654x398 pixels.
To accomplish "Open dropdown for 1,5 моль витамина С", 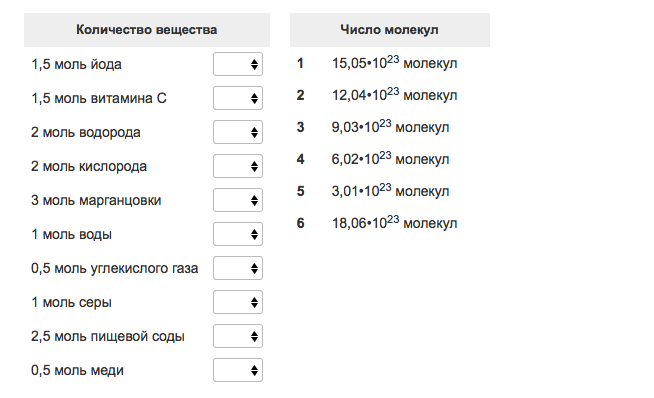I will tap(238, 98).
